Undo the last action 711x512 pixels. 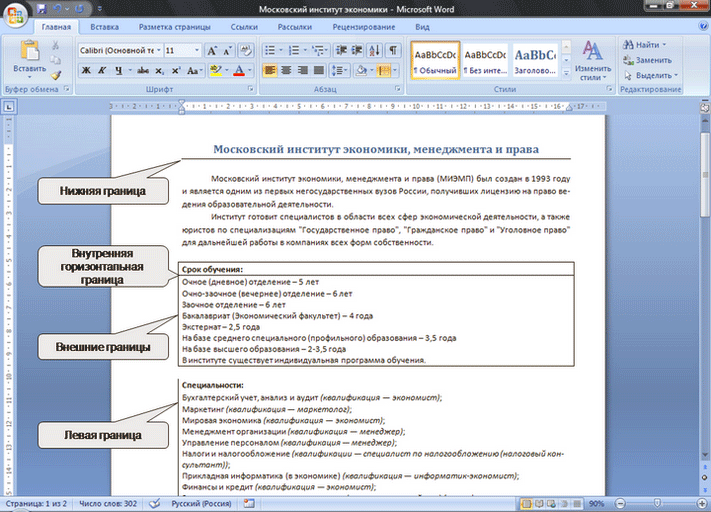[57, 9]
